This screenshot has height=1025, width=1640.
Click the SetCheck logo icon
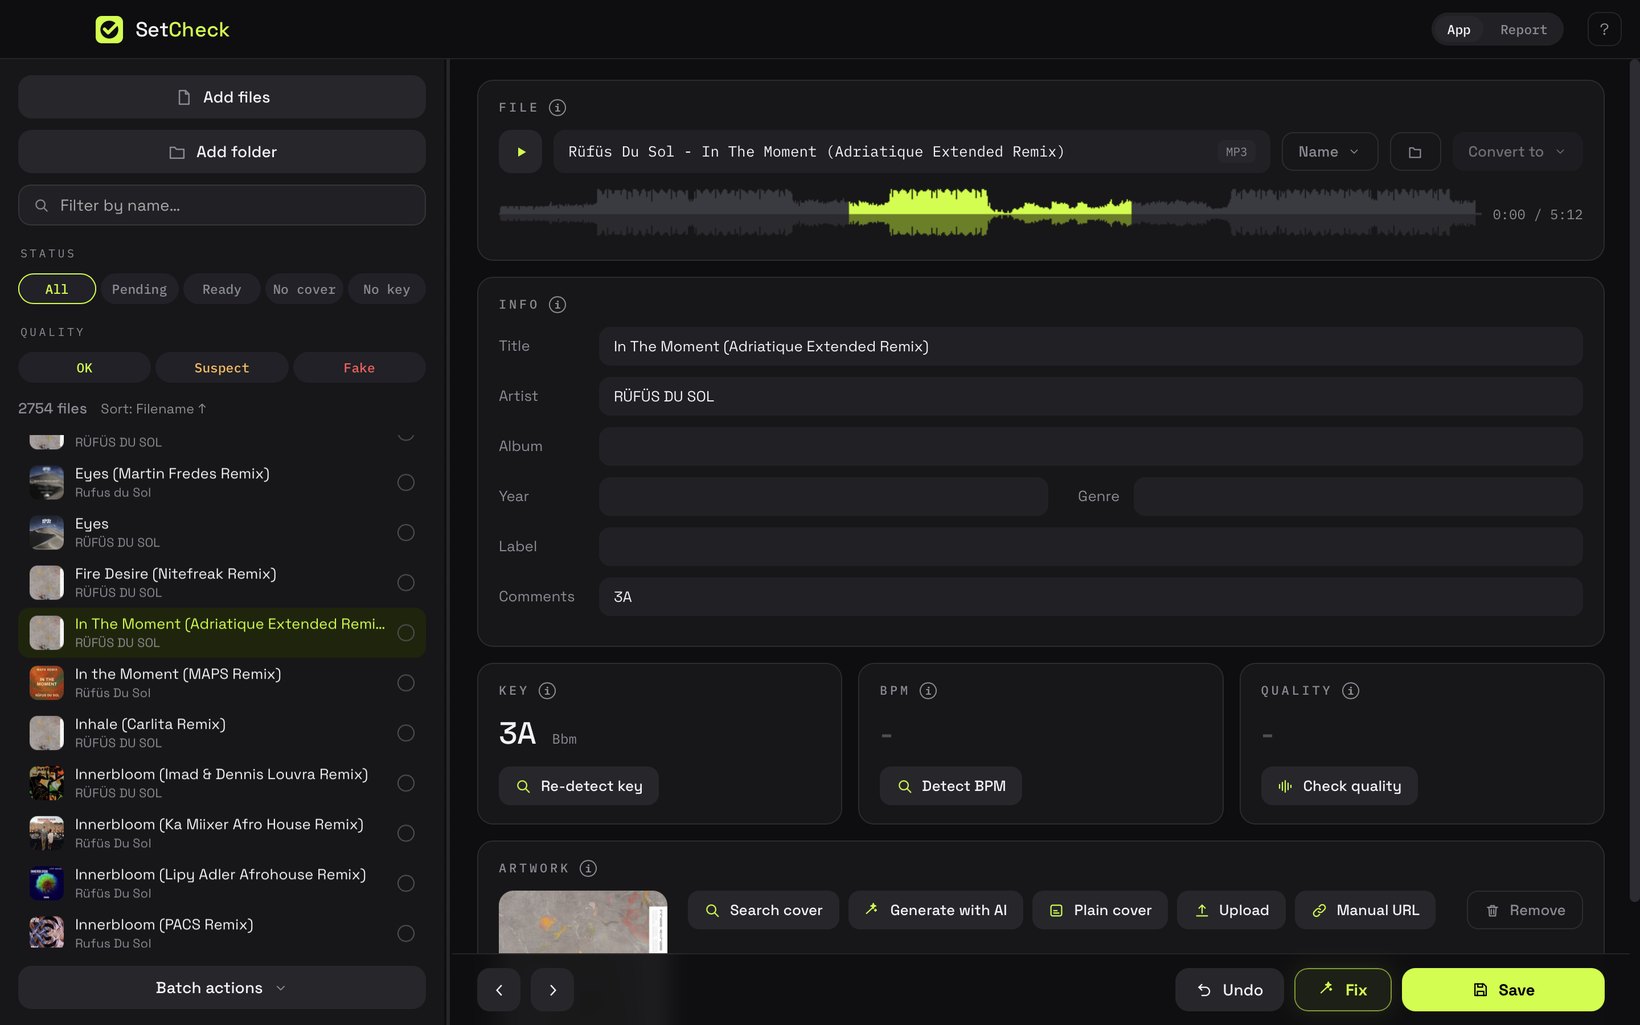click(x=109, y=29)
